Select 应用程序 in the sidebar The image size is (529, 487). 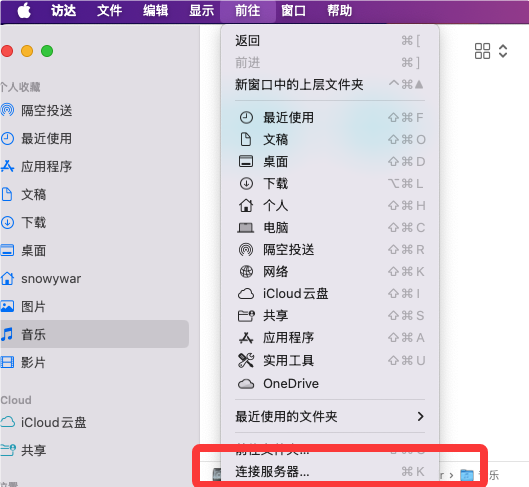pyautogui.click(x=94, y=167)
